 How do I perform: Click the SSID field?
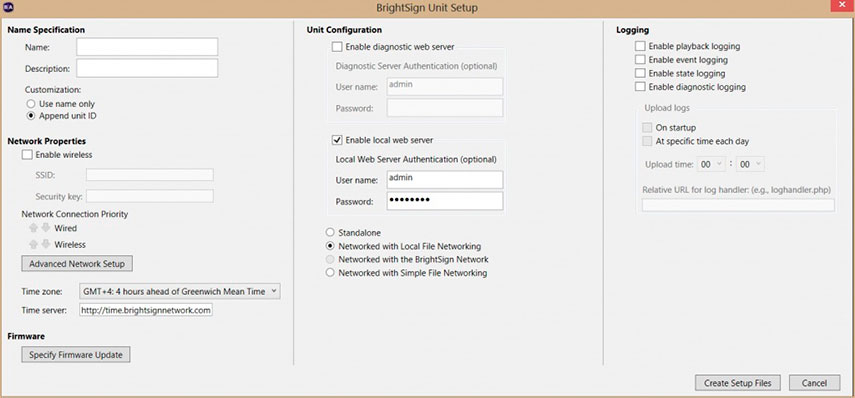pyautogui.click(x=150, y=175)
